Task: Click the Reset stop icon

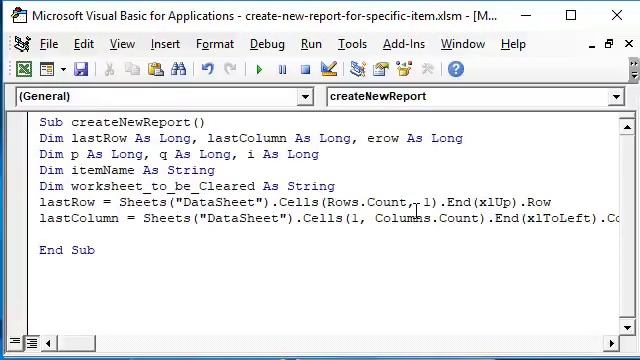Action: click(305, 69)
